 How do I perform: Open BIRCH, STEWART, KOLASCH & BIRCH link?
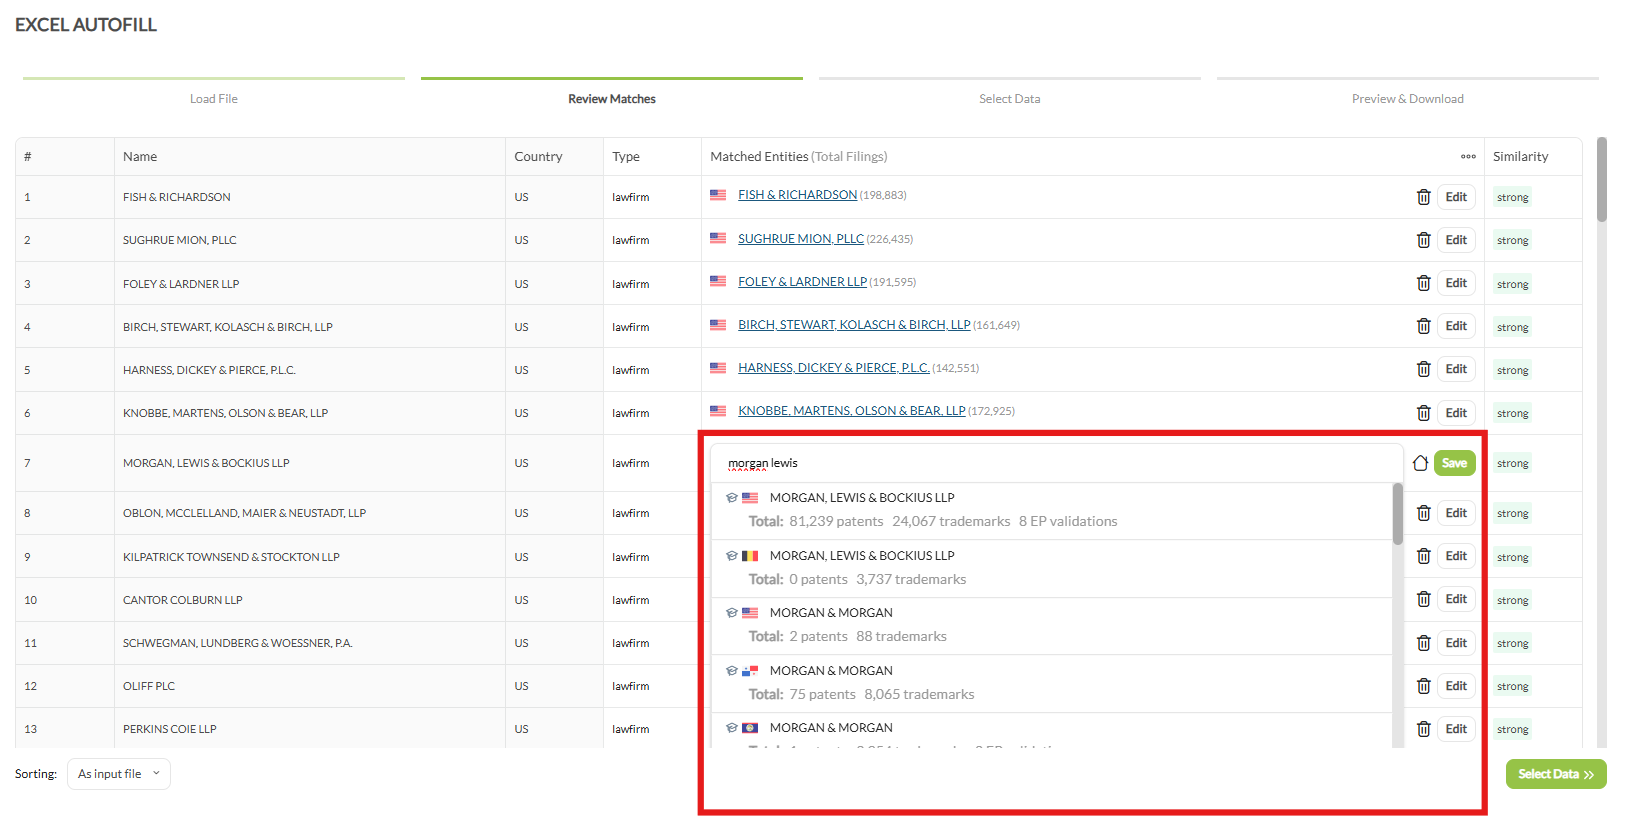point(854,325)
